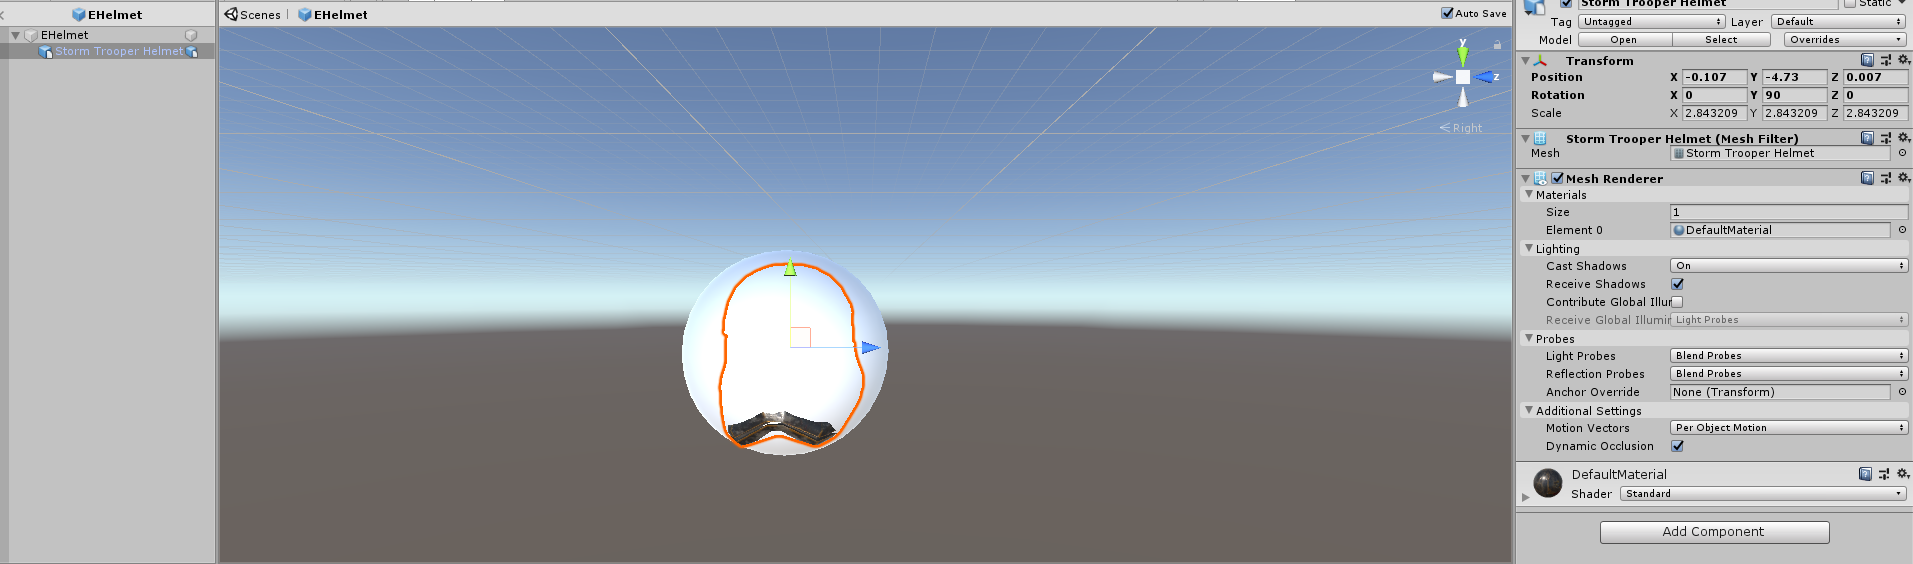
Task: Go back from prefab mode via the hierarchy arrow
Action: [3, 15]
